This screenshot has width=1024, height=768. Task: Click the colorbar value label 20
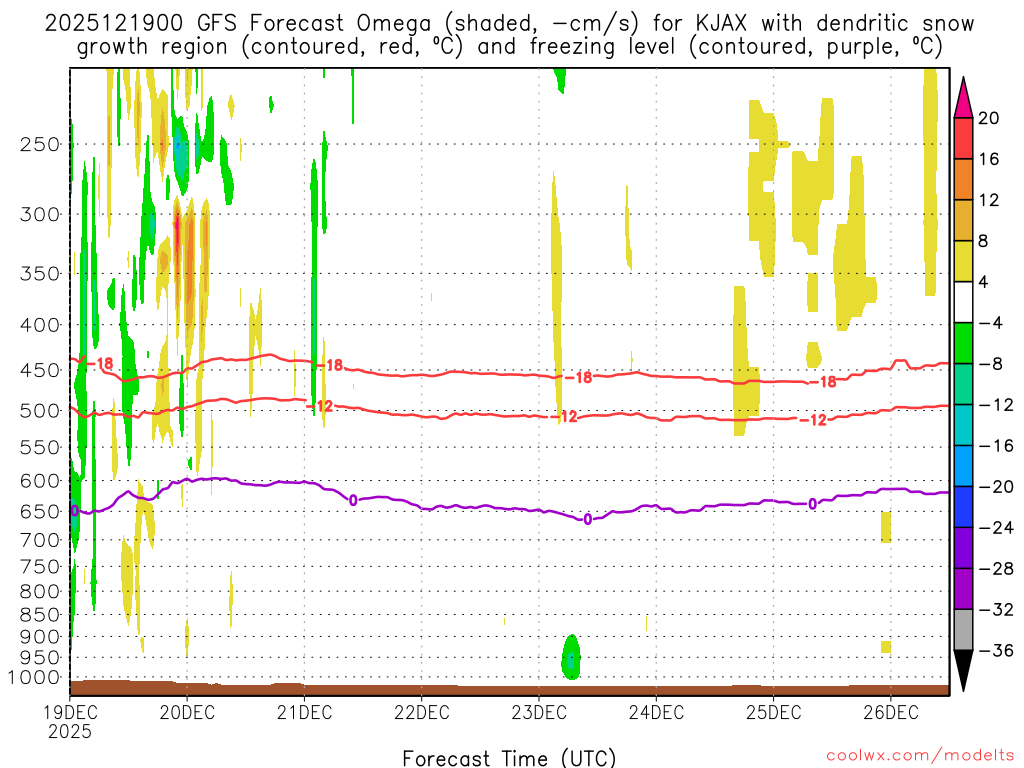point(989,118)
